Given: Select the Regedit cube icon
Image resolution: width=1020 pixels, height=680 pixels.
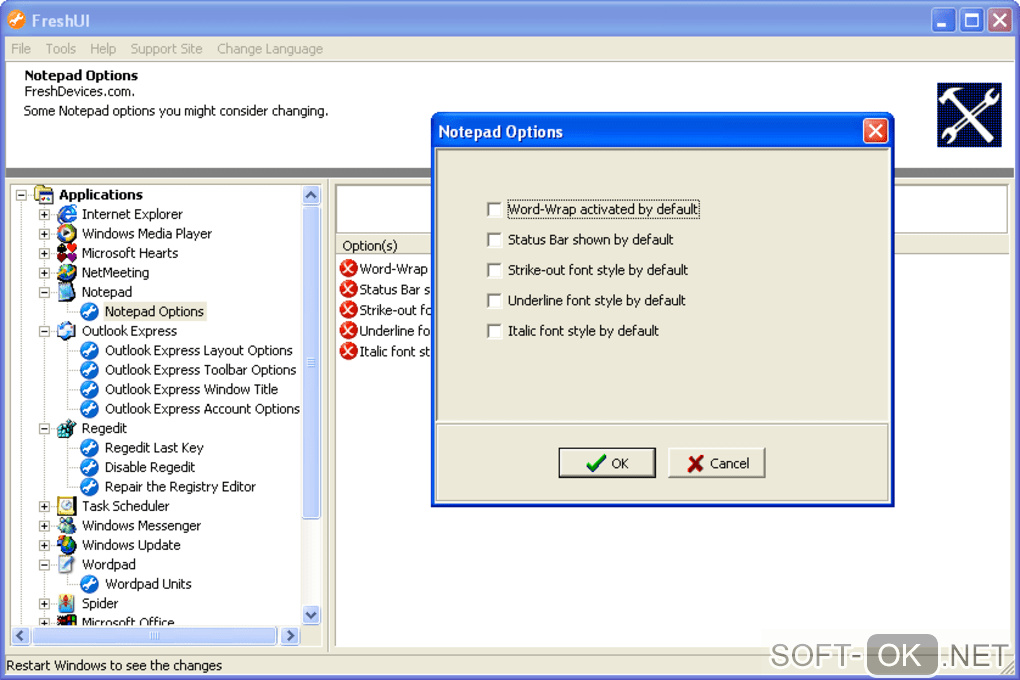Looking at the screenshot, I should [67, 428].
